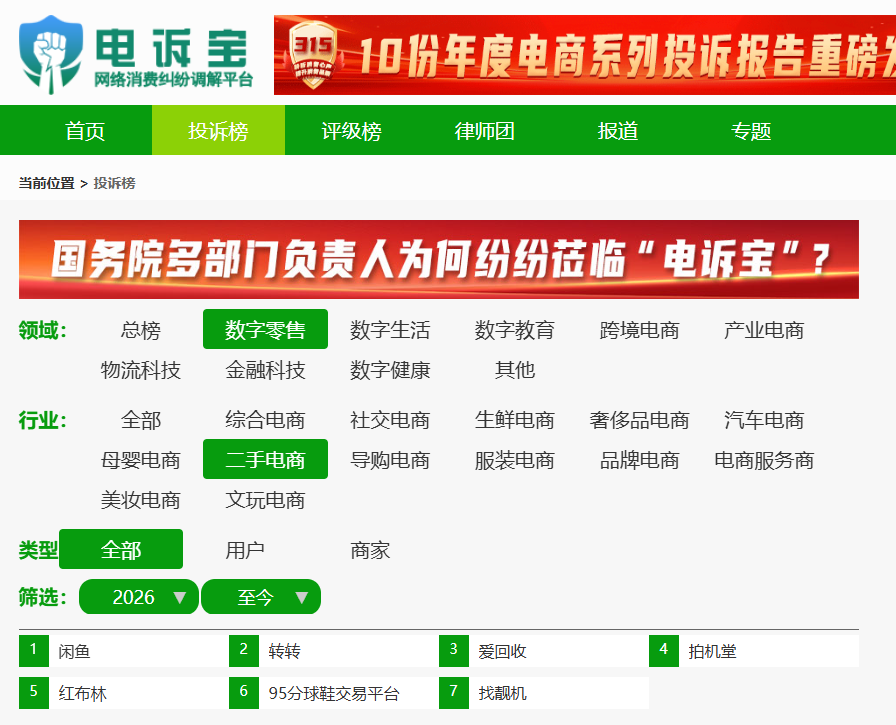This screenshot has height=725, width=896.
Task: Filter by 奢侈品电商 industry
Action: tap(639, 420)
